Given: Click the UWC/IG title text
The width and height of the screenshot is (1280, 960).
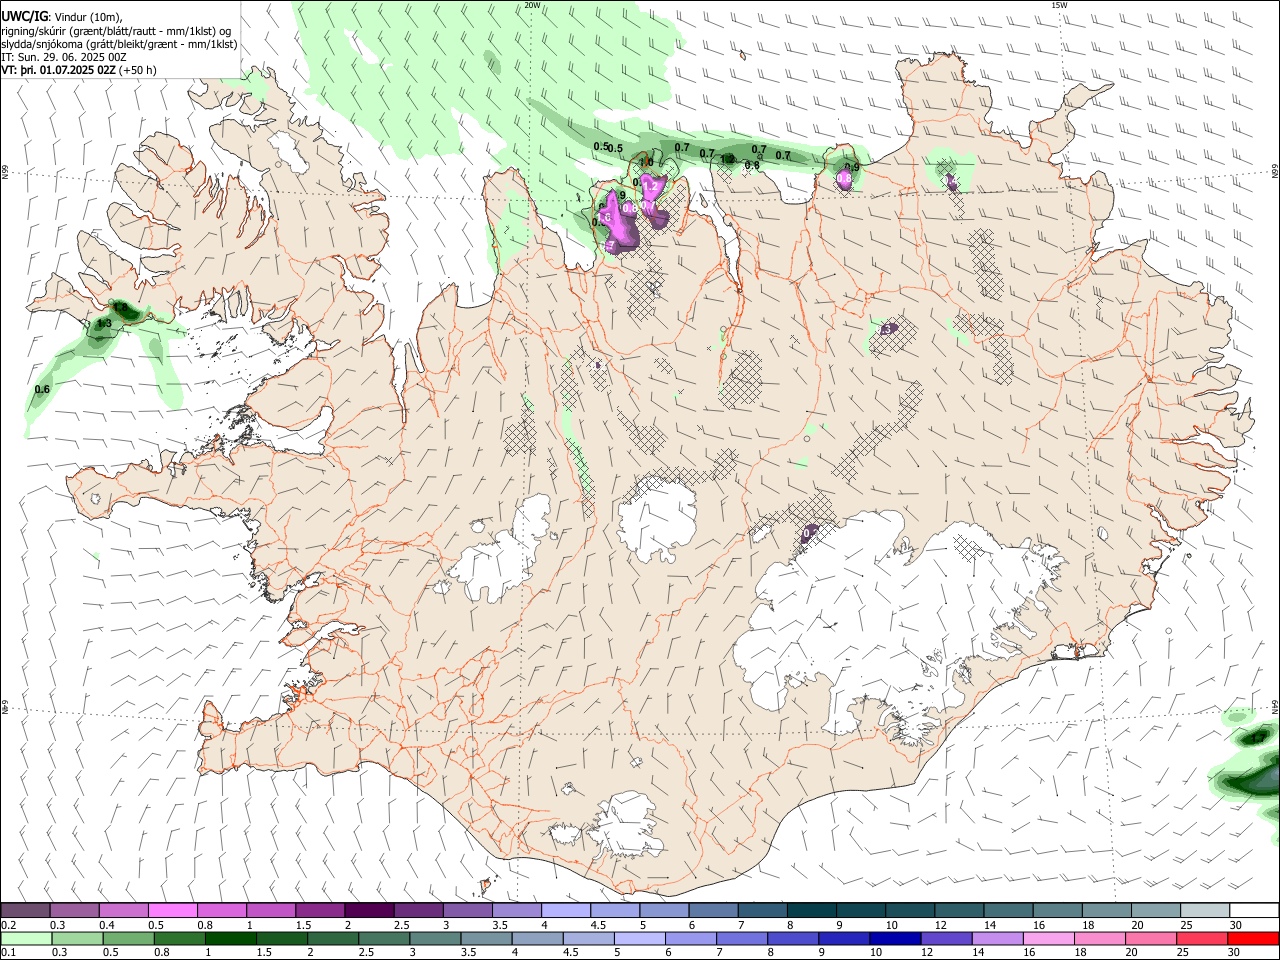Looking at the screenshot, I should (24, 17).
